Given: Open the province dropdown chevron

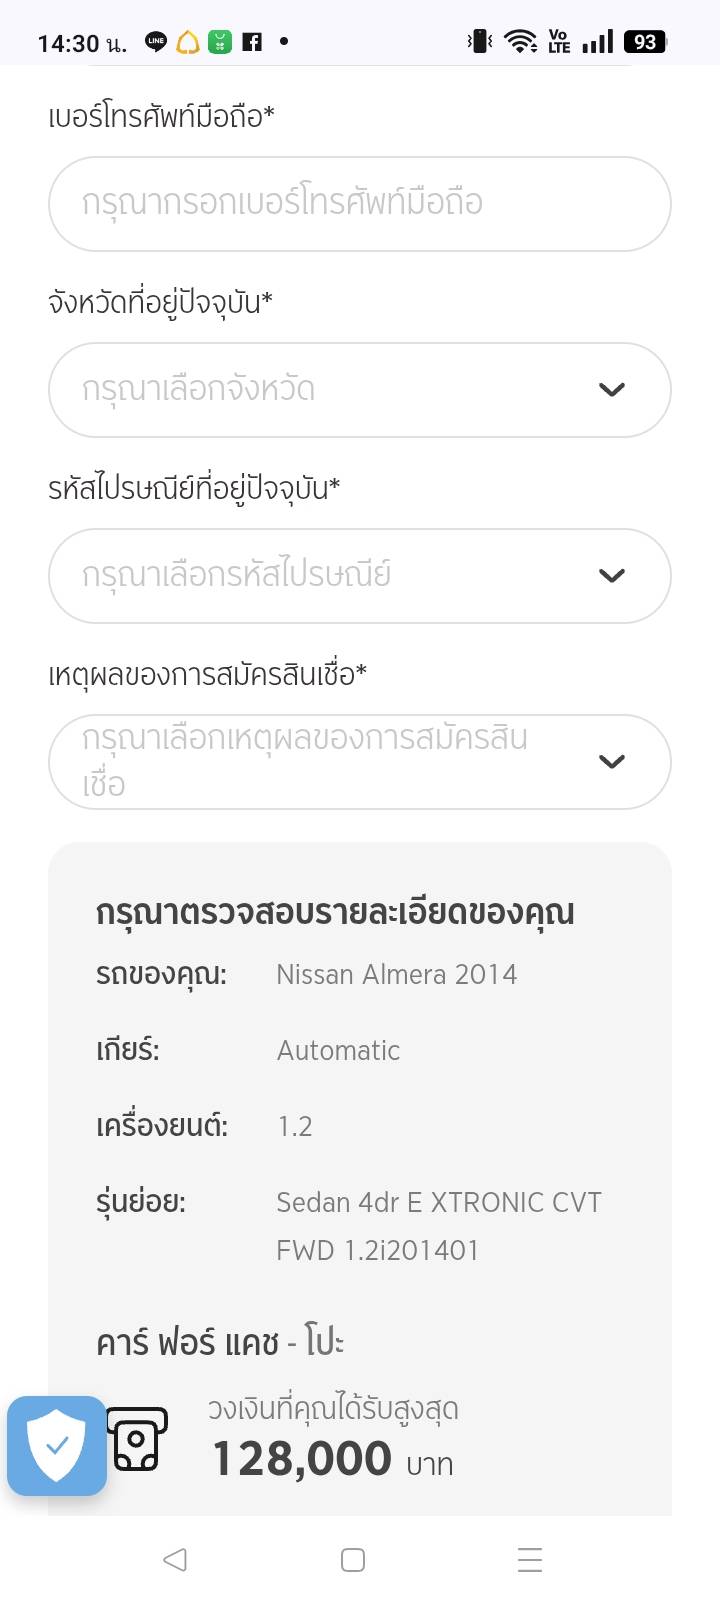Looking at the screenshot, I should click(611, 389).
